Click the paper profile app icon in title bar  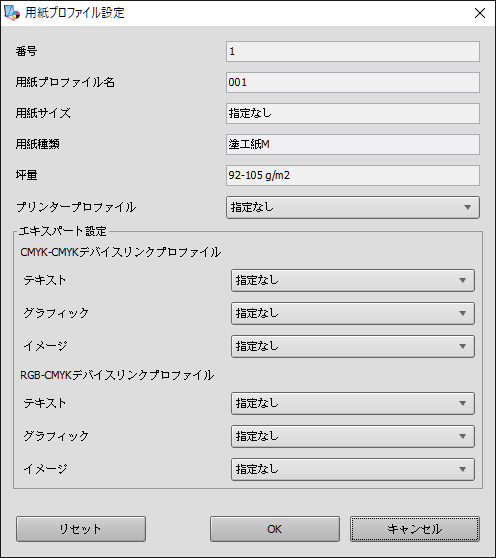coord(11,13)
